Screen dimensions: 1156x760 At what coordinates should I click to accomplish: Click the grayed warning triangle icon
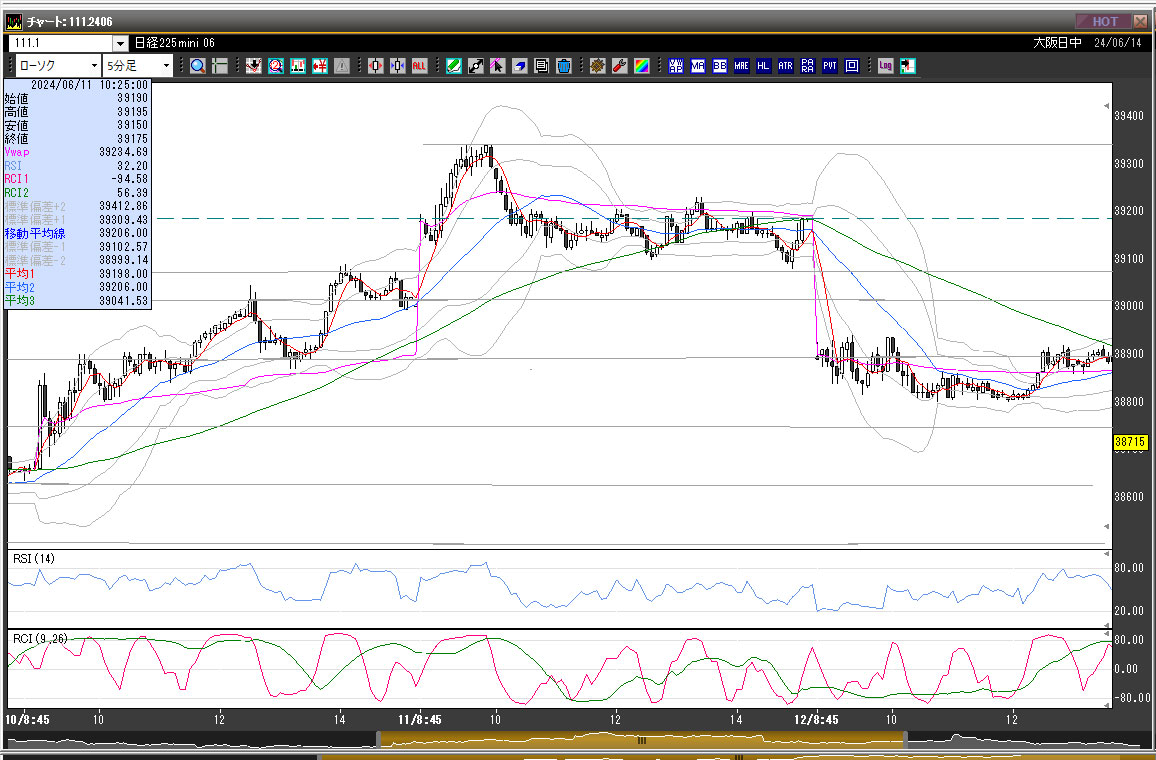(x=342, y=66)
